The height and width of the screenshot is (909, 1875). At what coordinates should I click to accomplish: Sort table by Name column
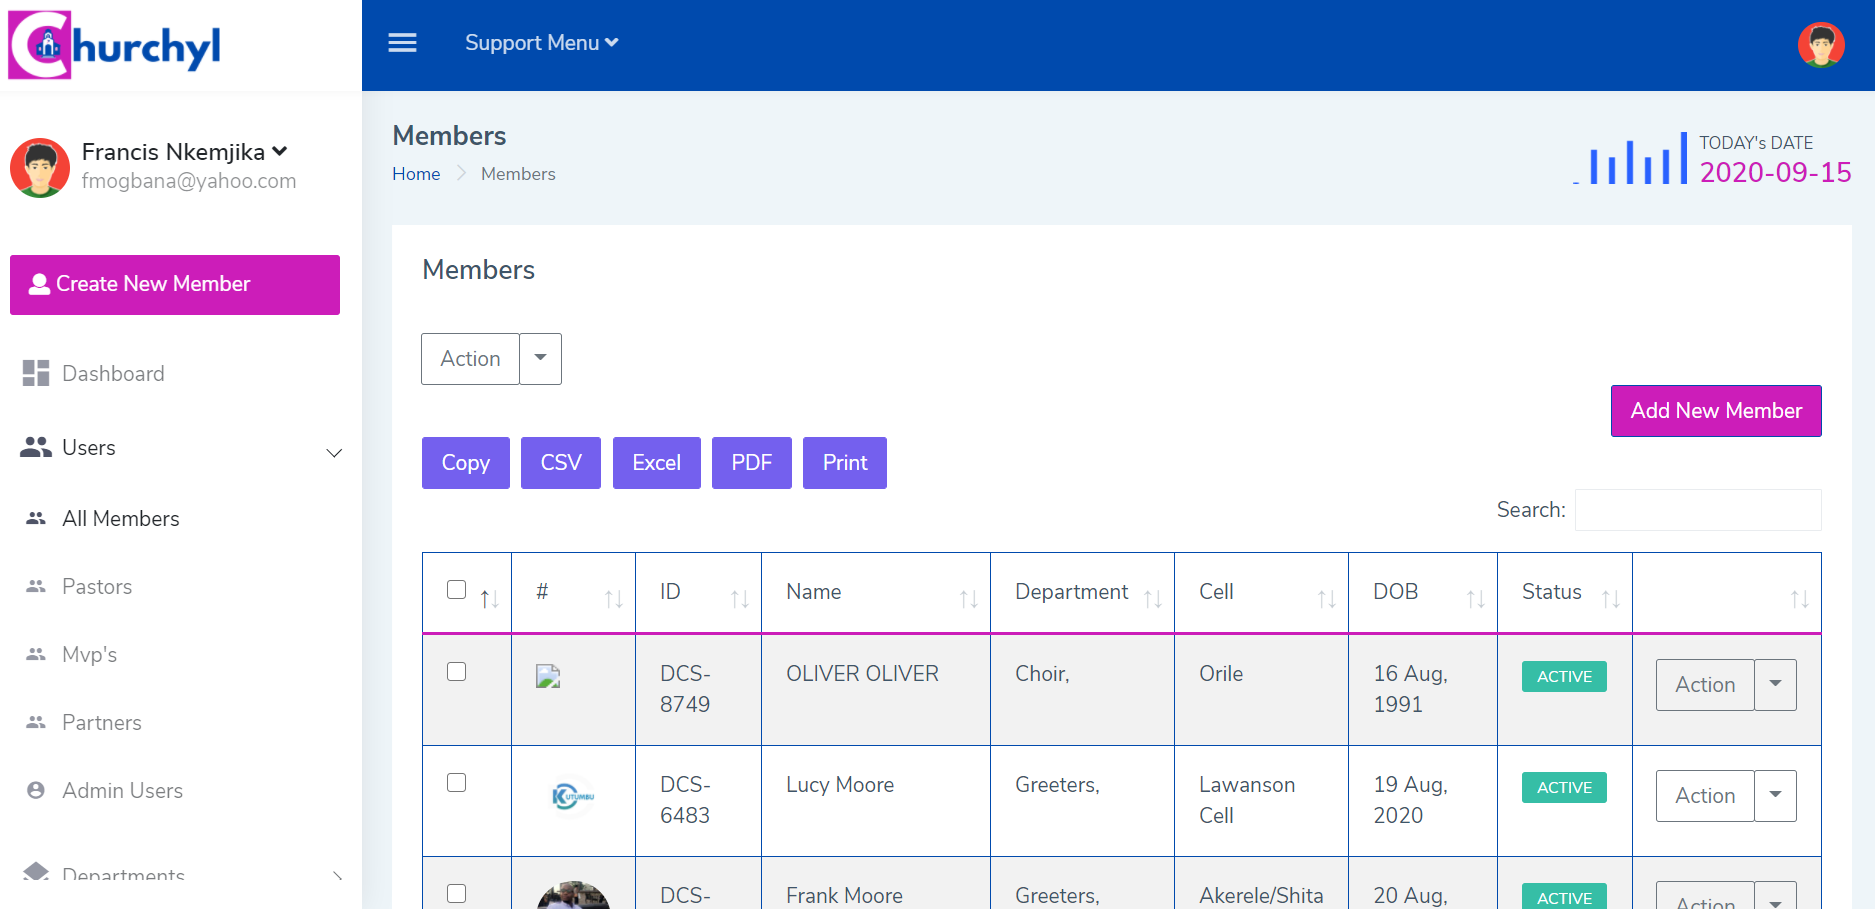point(968,599)
